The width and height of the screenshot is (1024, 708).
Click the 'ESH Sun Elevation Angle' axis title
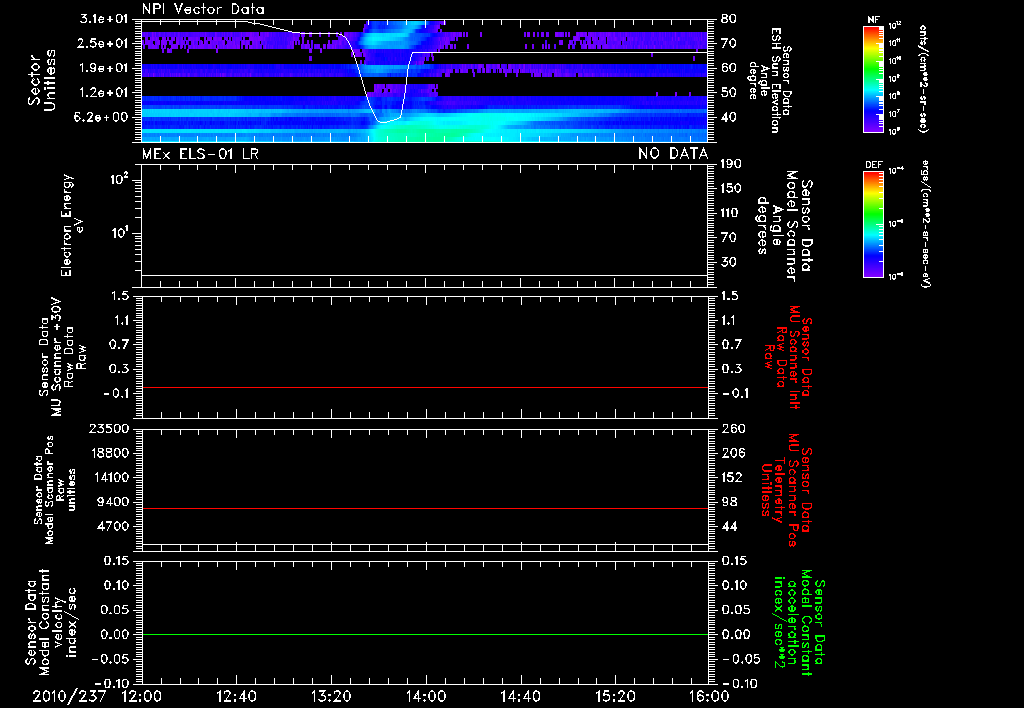770,80
